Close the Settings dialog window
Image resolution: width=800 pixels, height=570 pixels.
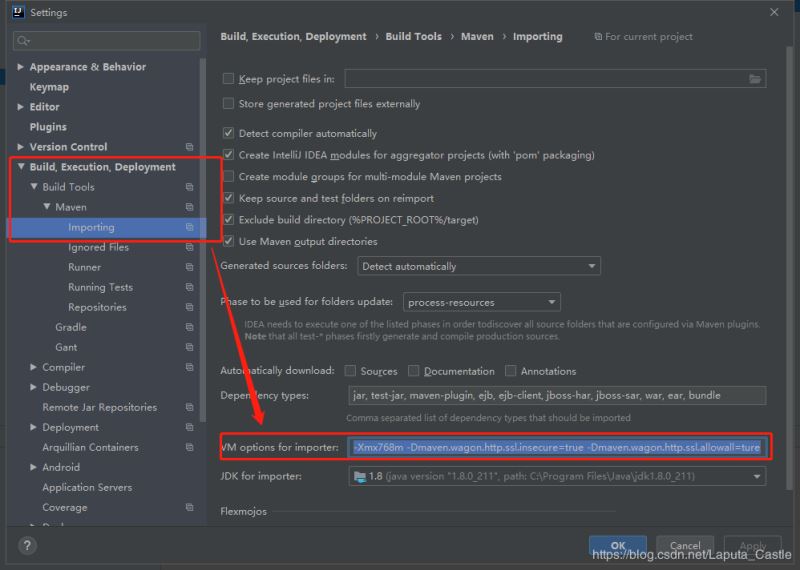pyautogui.click(x=774, y=12)
